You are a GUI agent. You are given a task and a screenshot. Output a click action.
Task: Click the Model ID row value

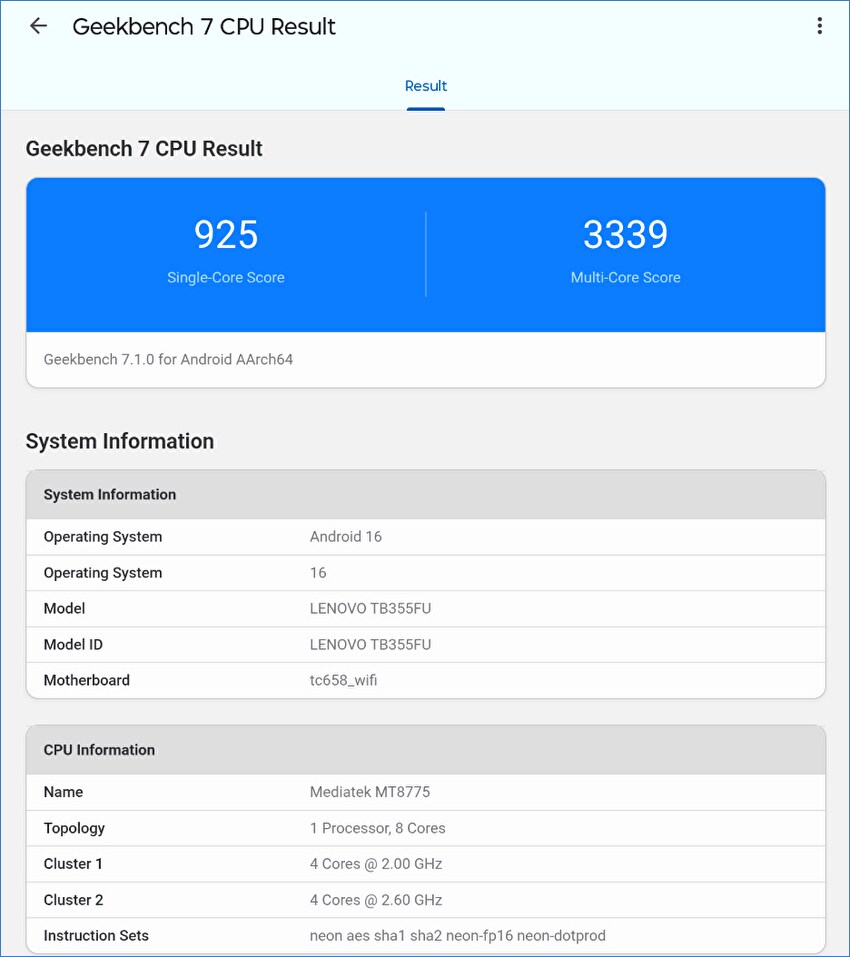[370, 645]
